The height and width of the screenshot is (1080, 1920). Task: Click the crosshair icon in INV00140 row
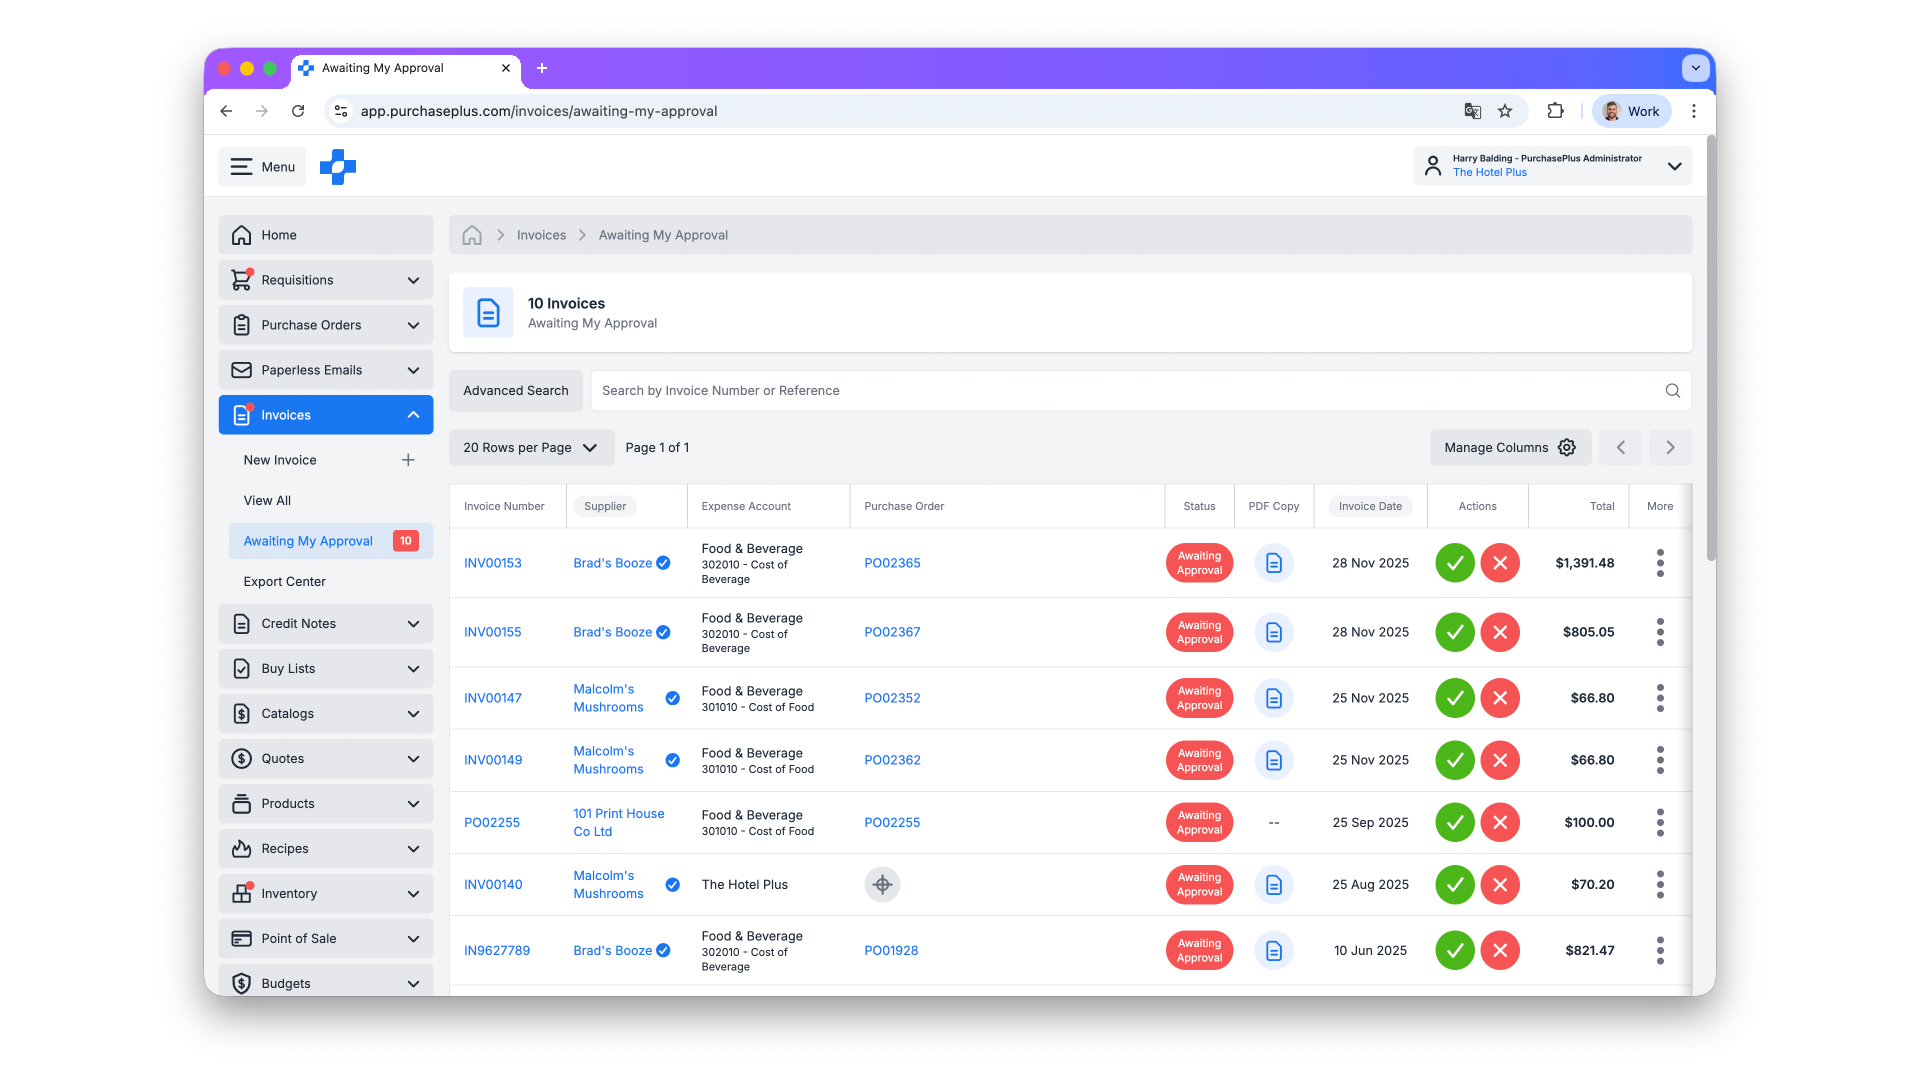tap(882, 884)
